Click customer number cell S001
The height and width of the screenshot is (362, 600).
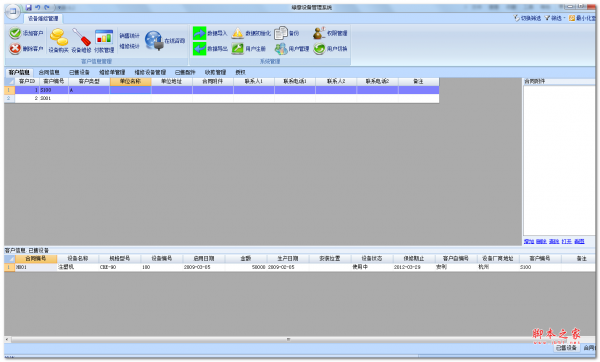click(x=54, y=98)
